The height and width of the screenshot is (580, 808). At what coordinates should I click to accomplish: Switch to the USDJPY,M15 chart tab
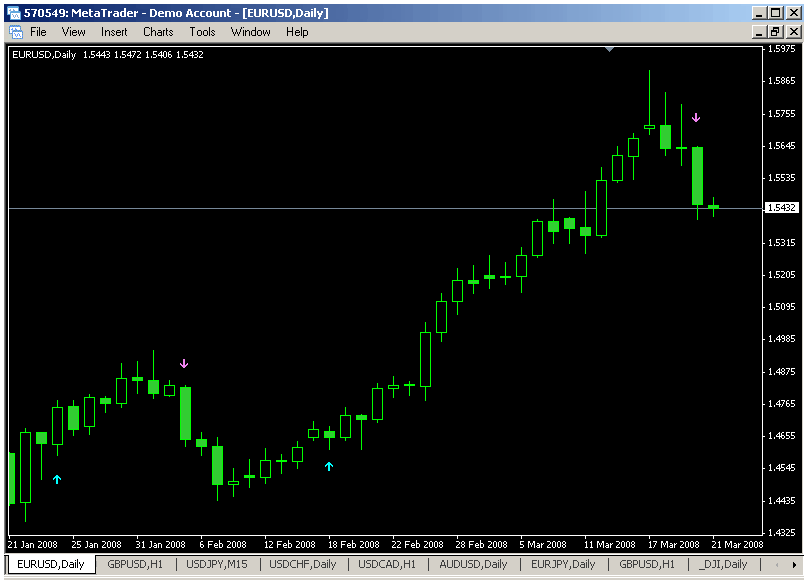[219, 565]
